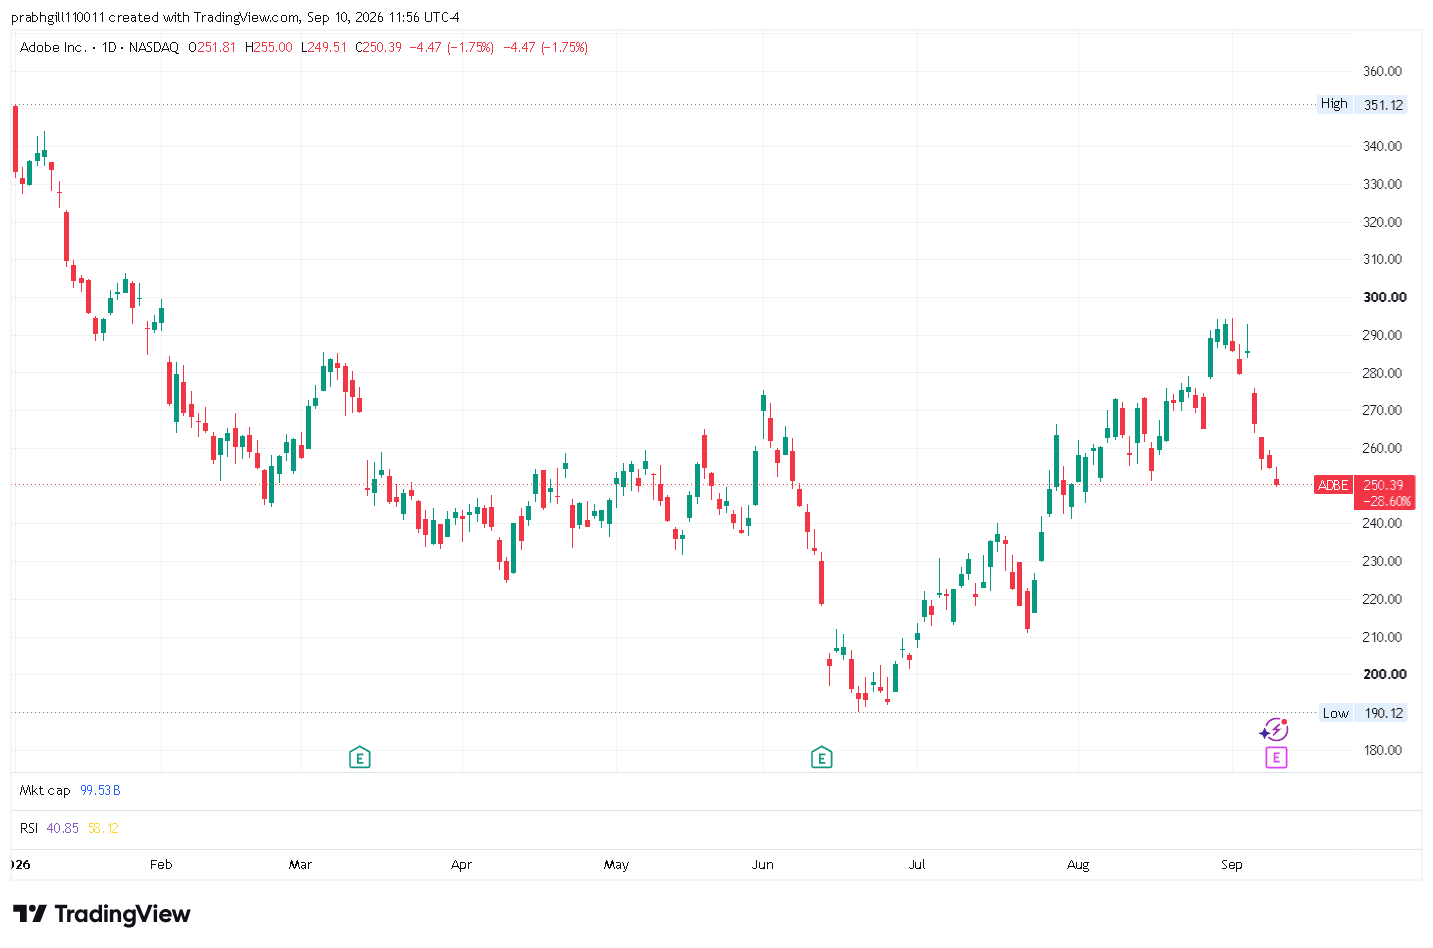Viewport: 1433px width, 948px height.
Task: Click the 240.00 price axis label
Action: pos(1383,523)
